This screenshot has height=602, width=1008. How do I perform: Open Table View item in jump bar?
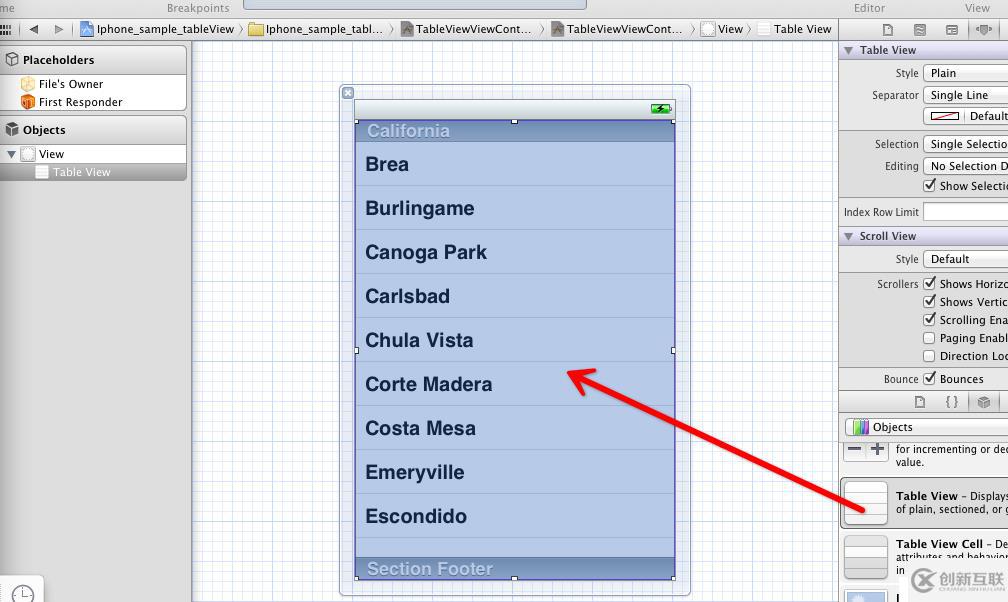click(795, 29)
